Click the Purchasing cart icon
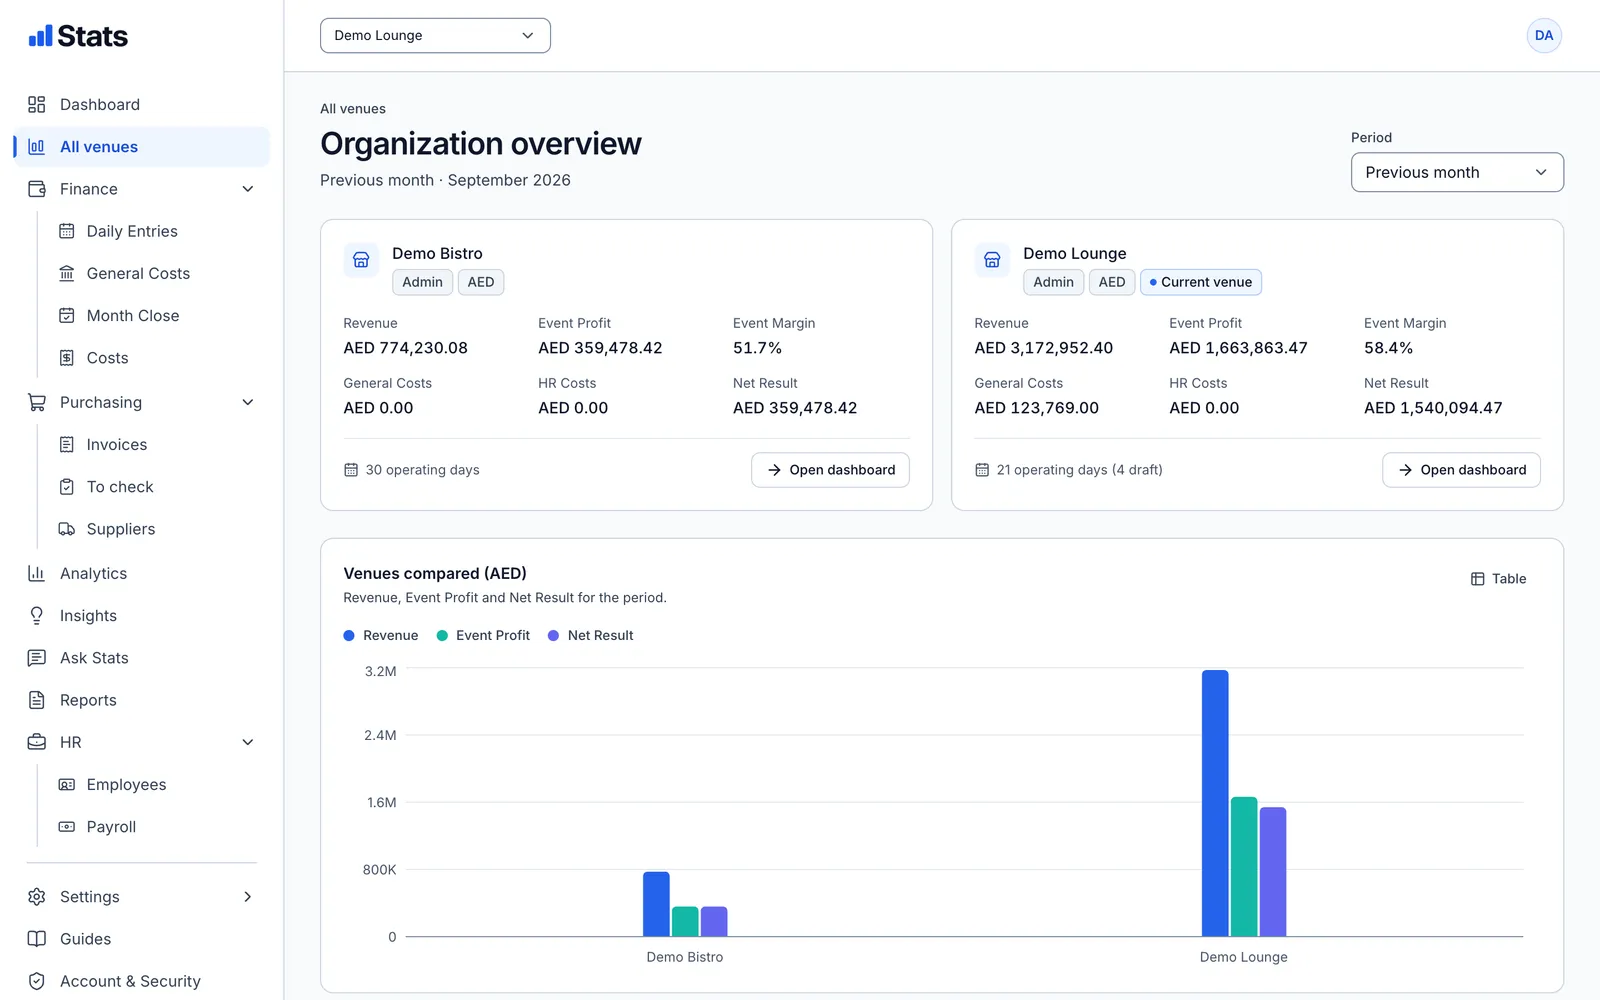The height and width of the screenshot is (1000, 1600). (x=37, y=402)
